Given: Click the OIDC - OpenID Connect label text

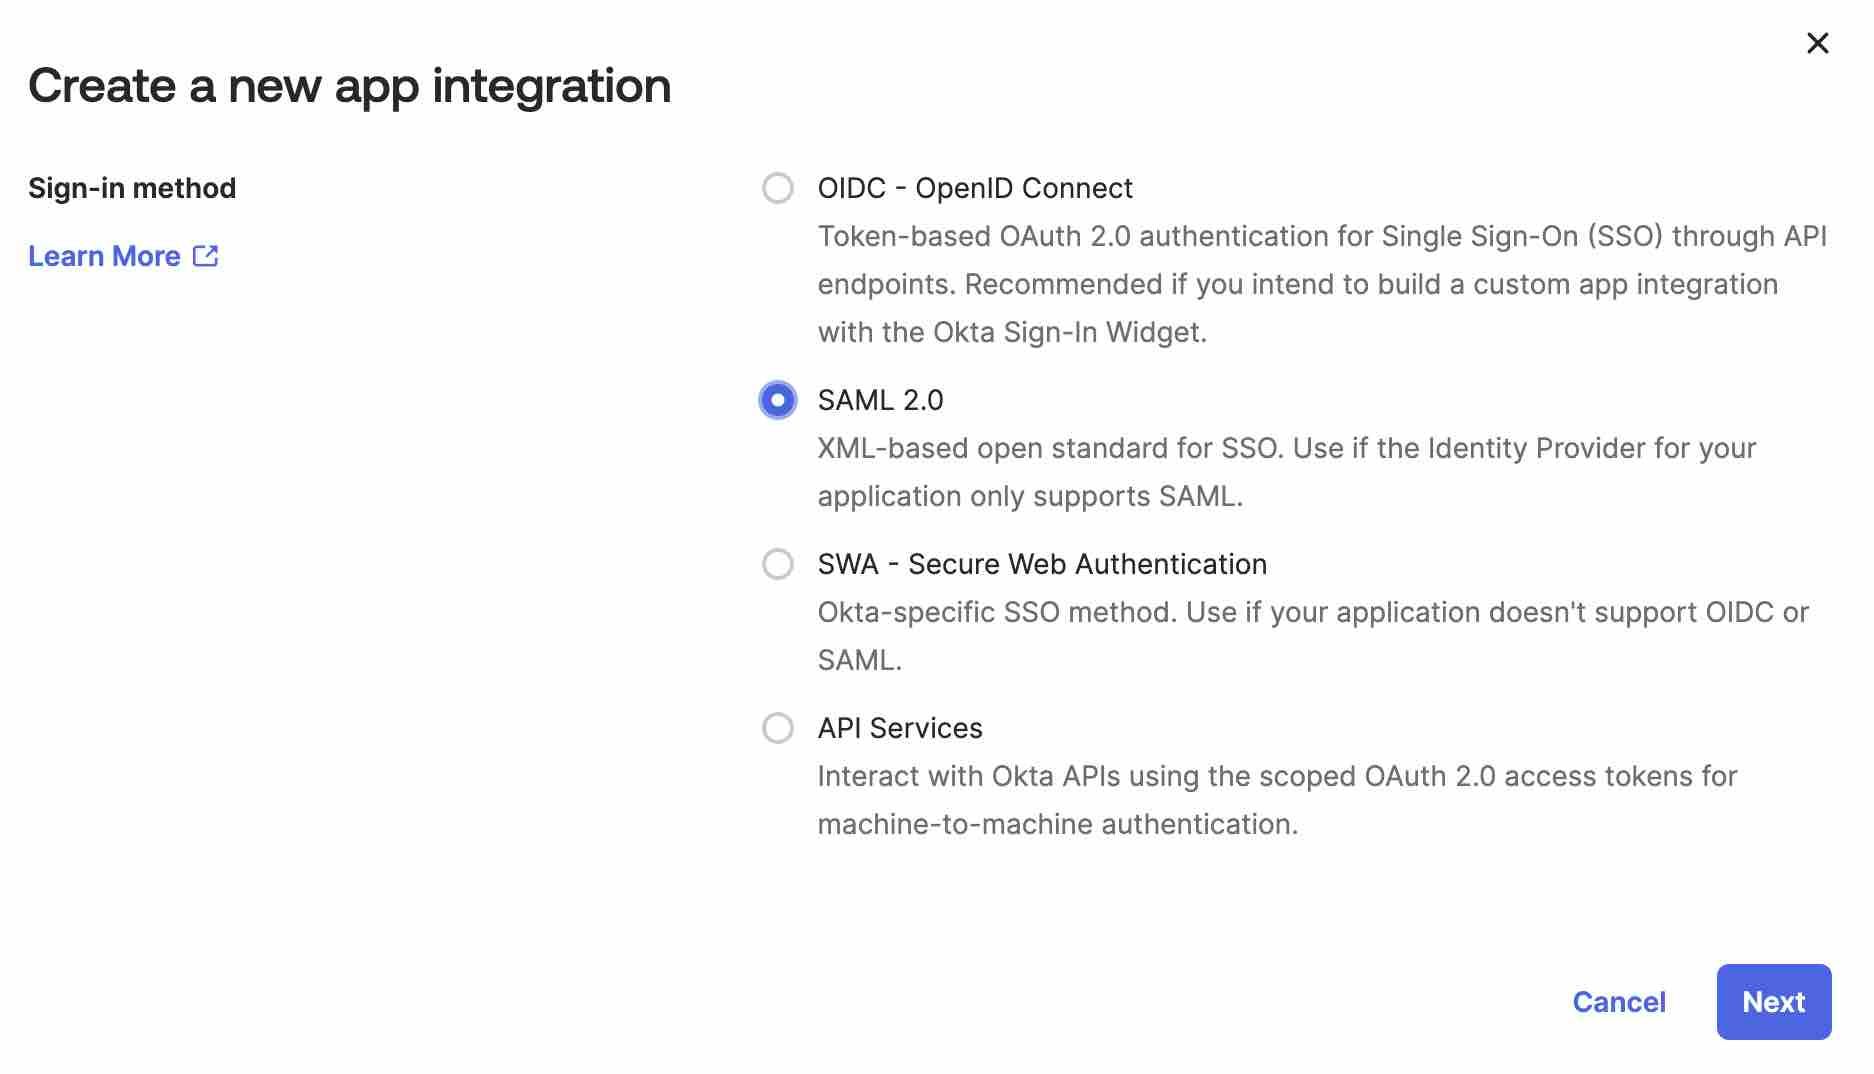Looking at the screenshot, I should point(975,188).
